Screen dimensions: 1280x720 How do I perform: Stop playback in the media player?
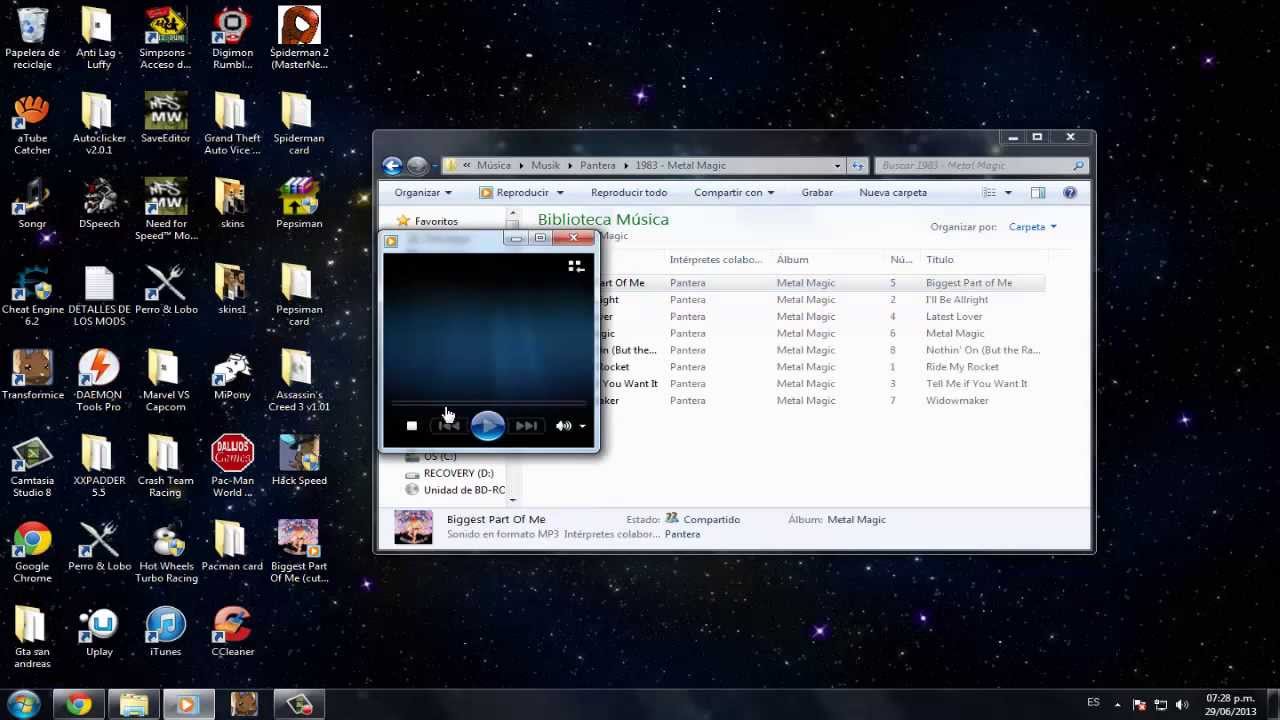tap(411, 426)
